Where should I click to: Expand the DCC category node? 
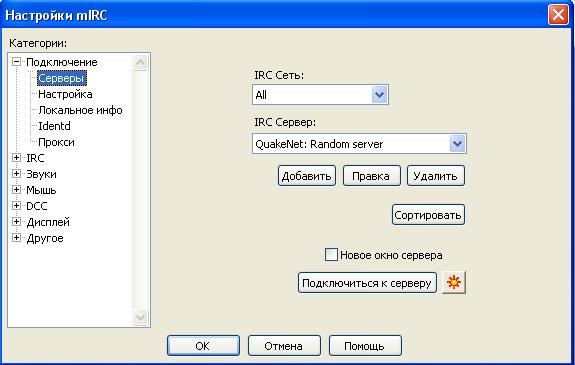tap(16, 205)
